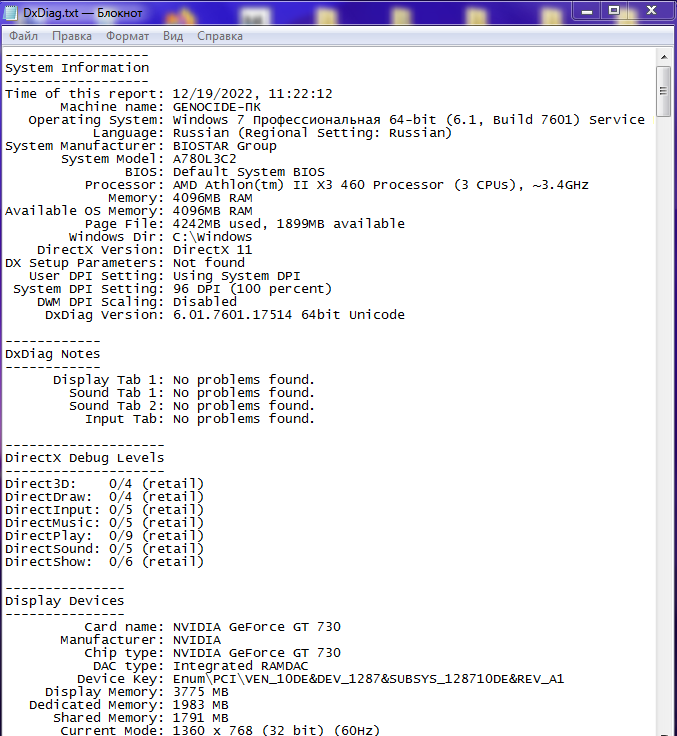The height and width of the screenshot is (736, 677).
Task: Maximize the Notepad window
Action: coord(614,11)
